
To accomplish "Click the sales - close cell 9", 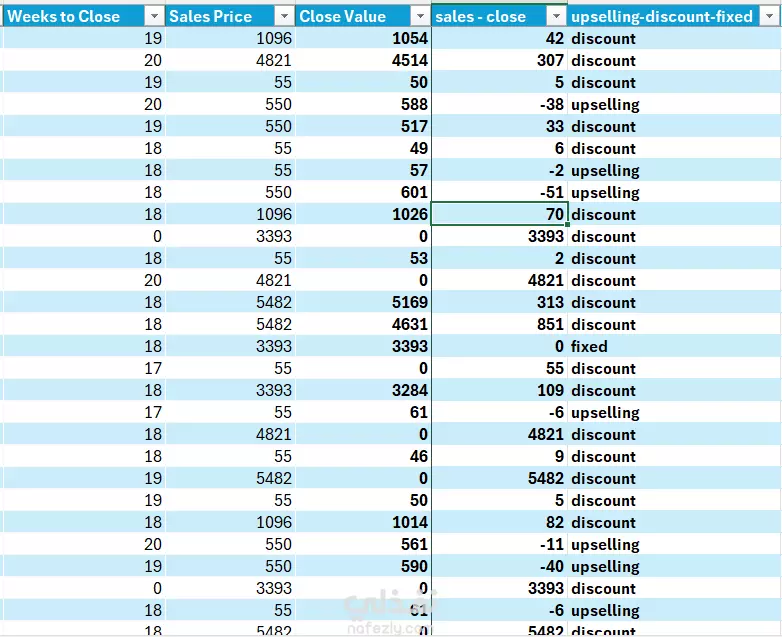I will coord(499,456).
